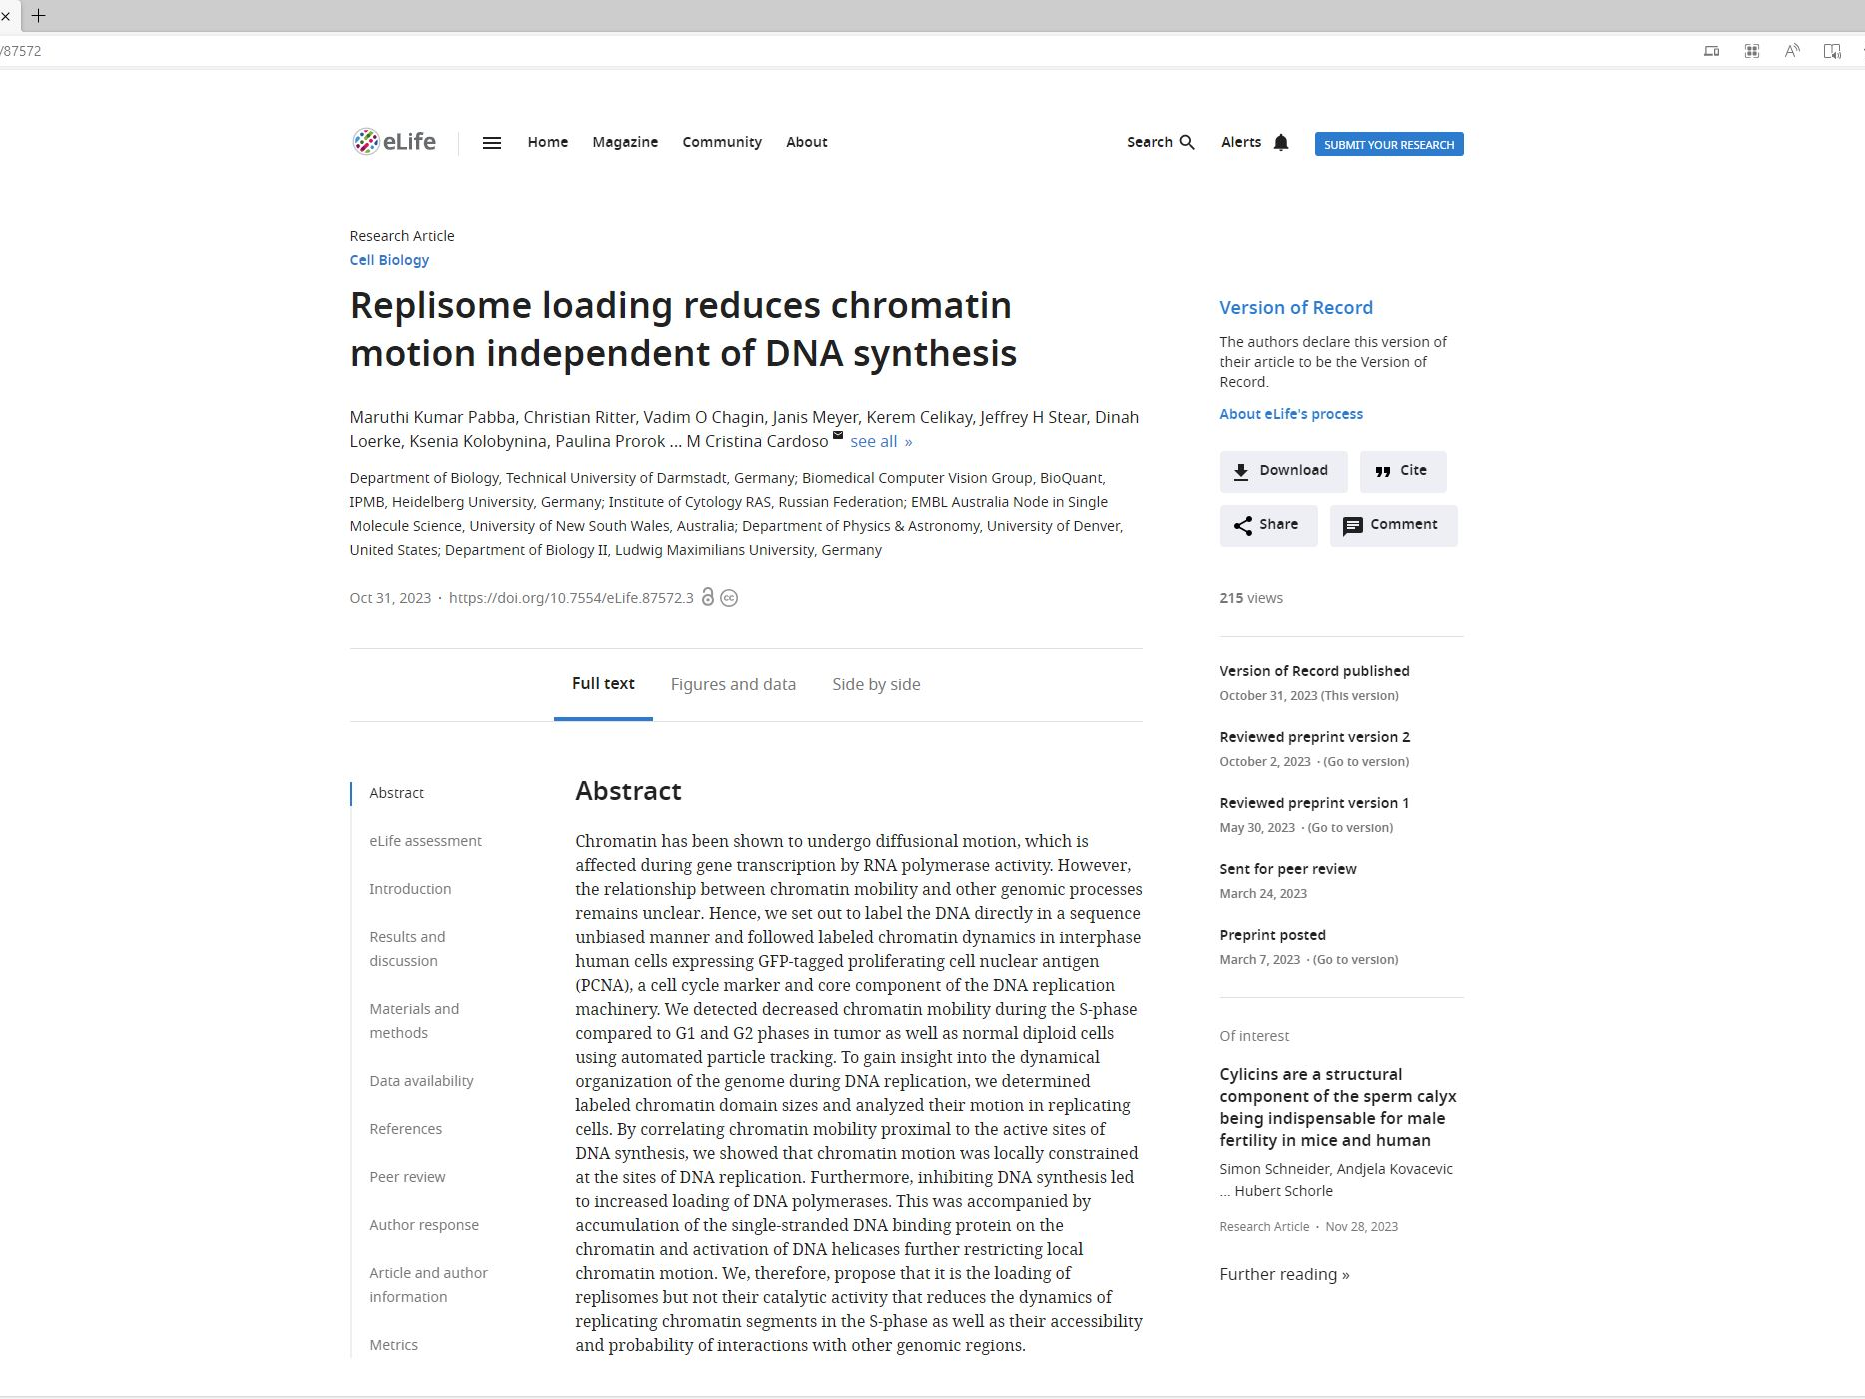Open the About menu item

click(x=806, y=142)
